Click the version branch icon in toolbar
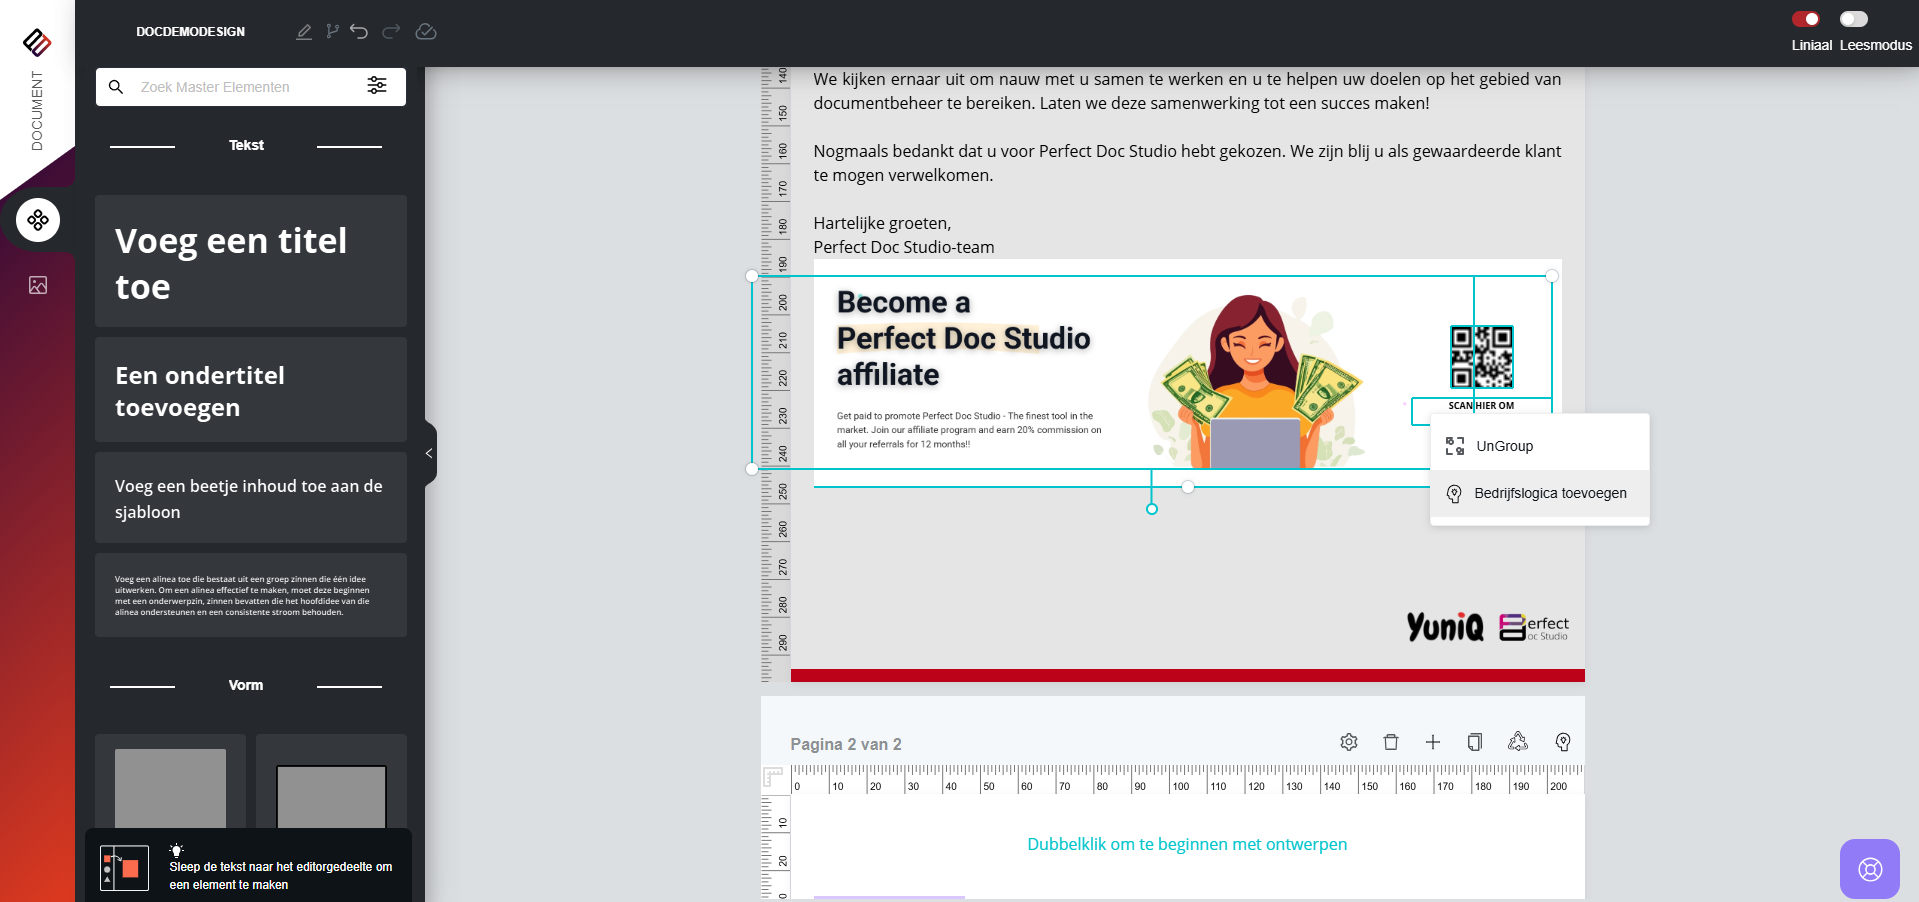The height and width of the screenshot is (902, 1919). (332, 32)
